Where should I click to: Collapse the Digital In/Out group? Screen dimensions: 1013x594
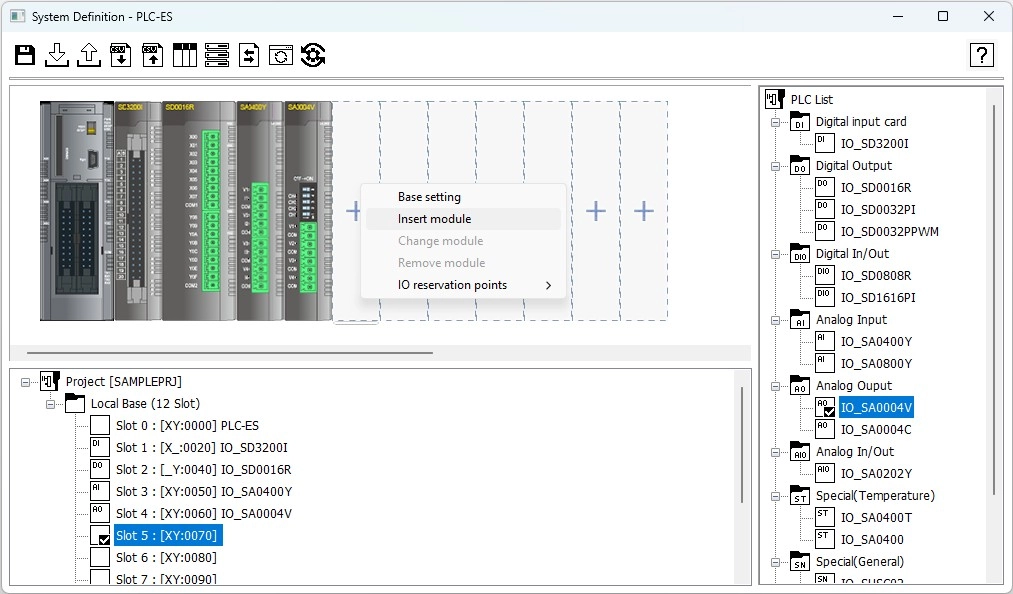pos(775,254)
